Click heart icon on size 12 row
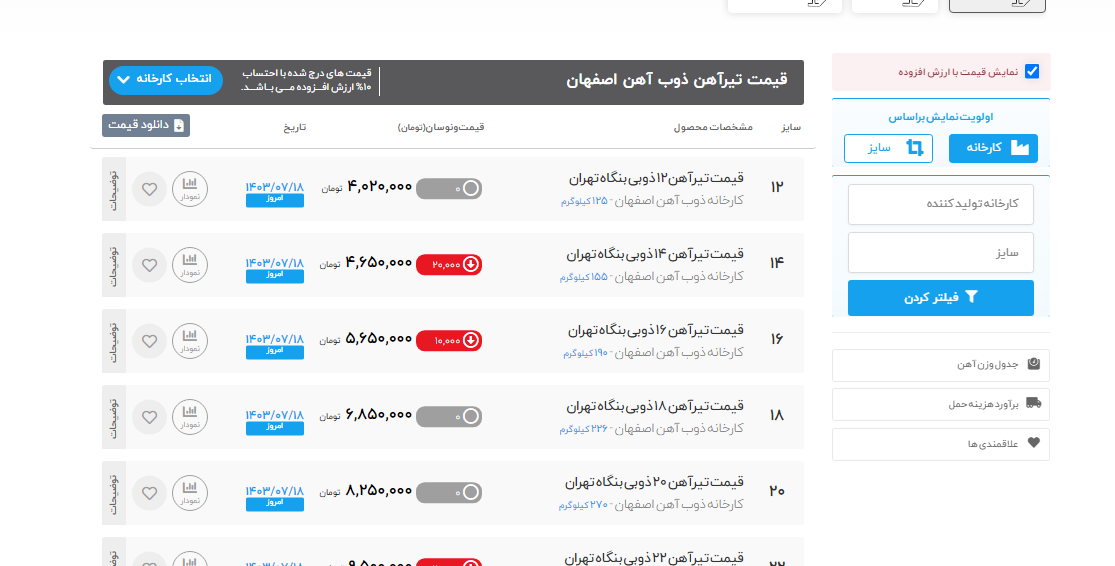1115x566 pixels. [149, 189]
